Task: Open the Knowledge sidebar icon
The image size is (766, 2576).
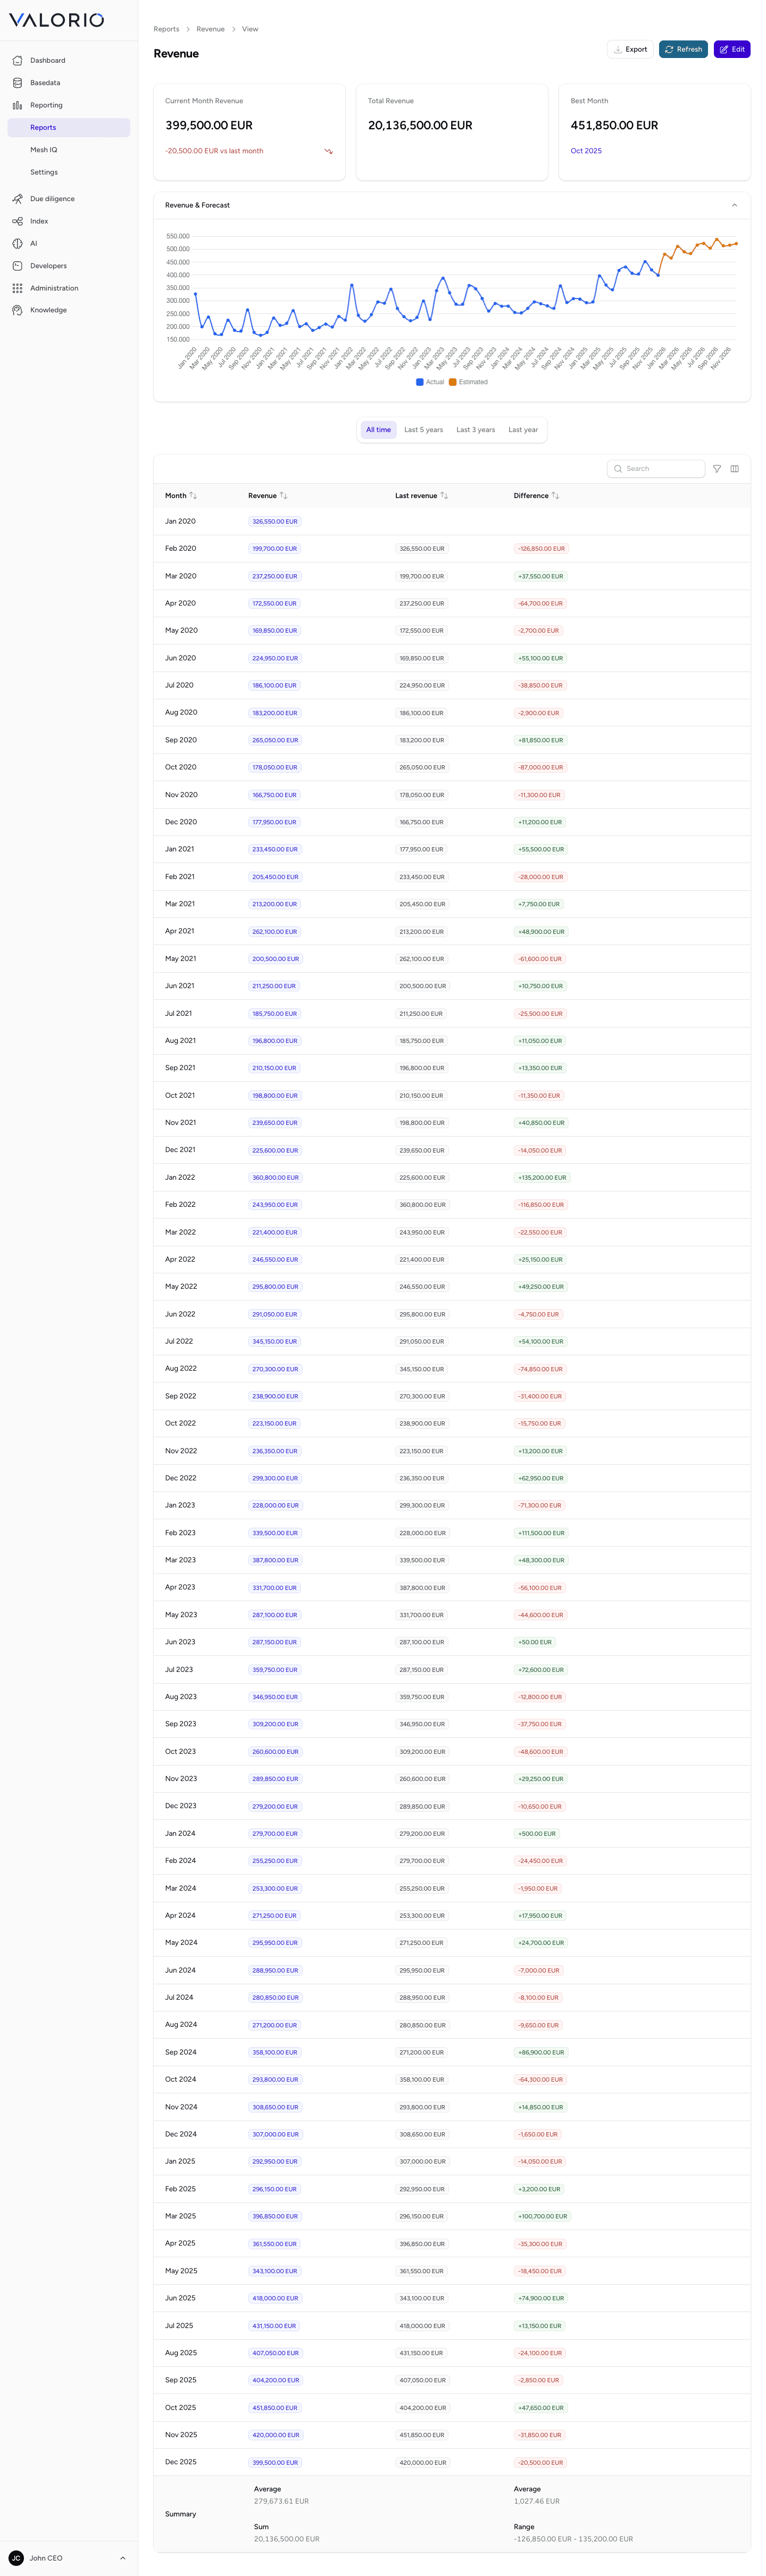Action: tap(17, 310)
